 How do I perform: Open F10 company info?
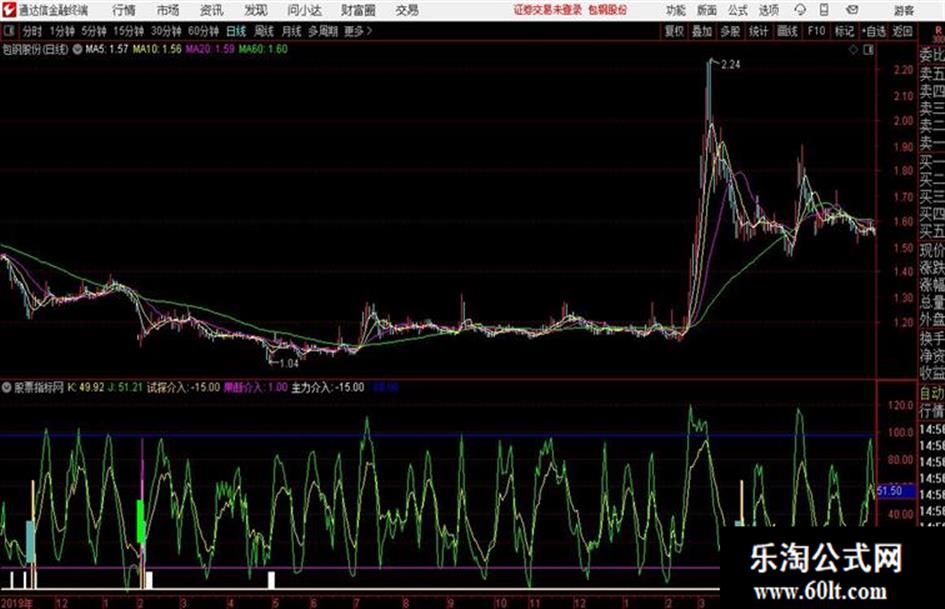(816, 31)
